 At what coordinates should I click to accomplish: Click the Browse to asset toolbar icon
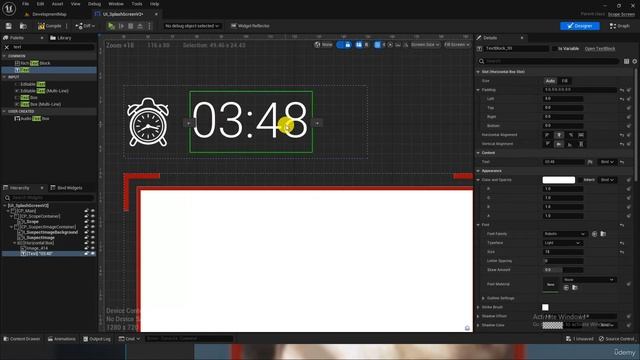tap(23, 26)
